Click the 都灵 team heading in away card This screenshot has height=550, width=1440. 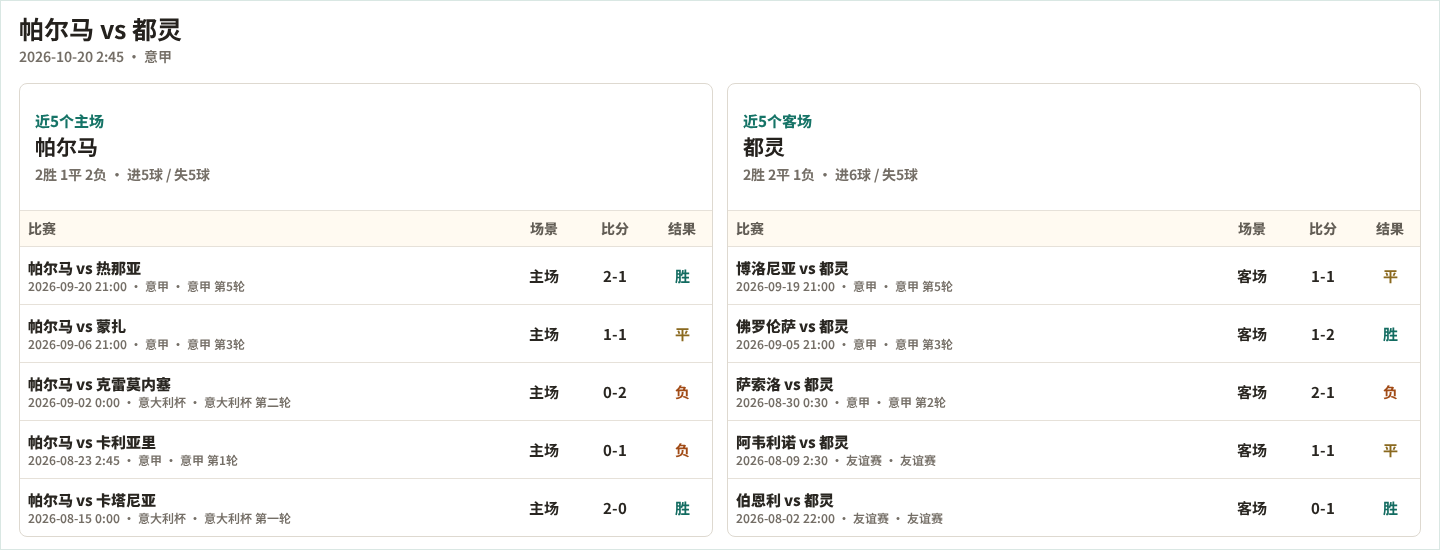[764, 147]
